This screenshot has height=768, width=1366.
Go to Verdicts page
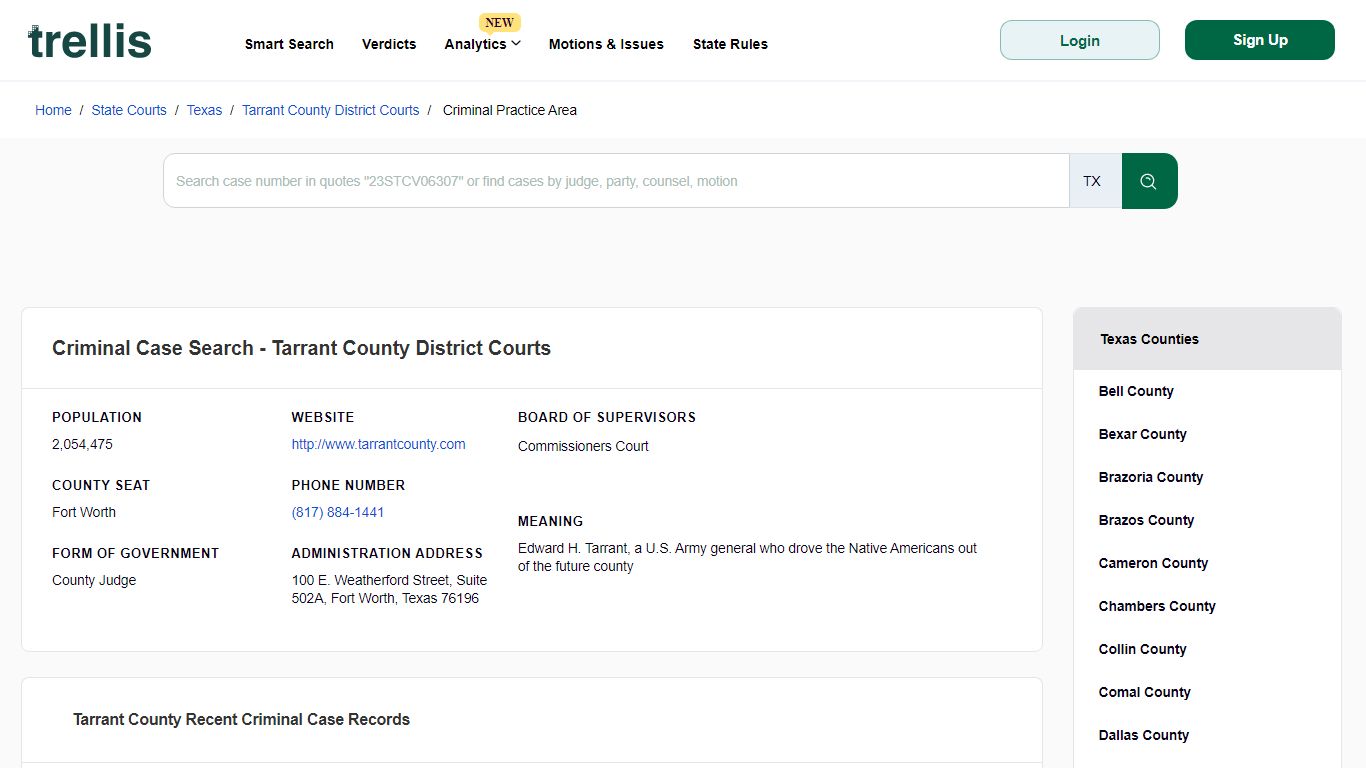389,44
